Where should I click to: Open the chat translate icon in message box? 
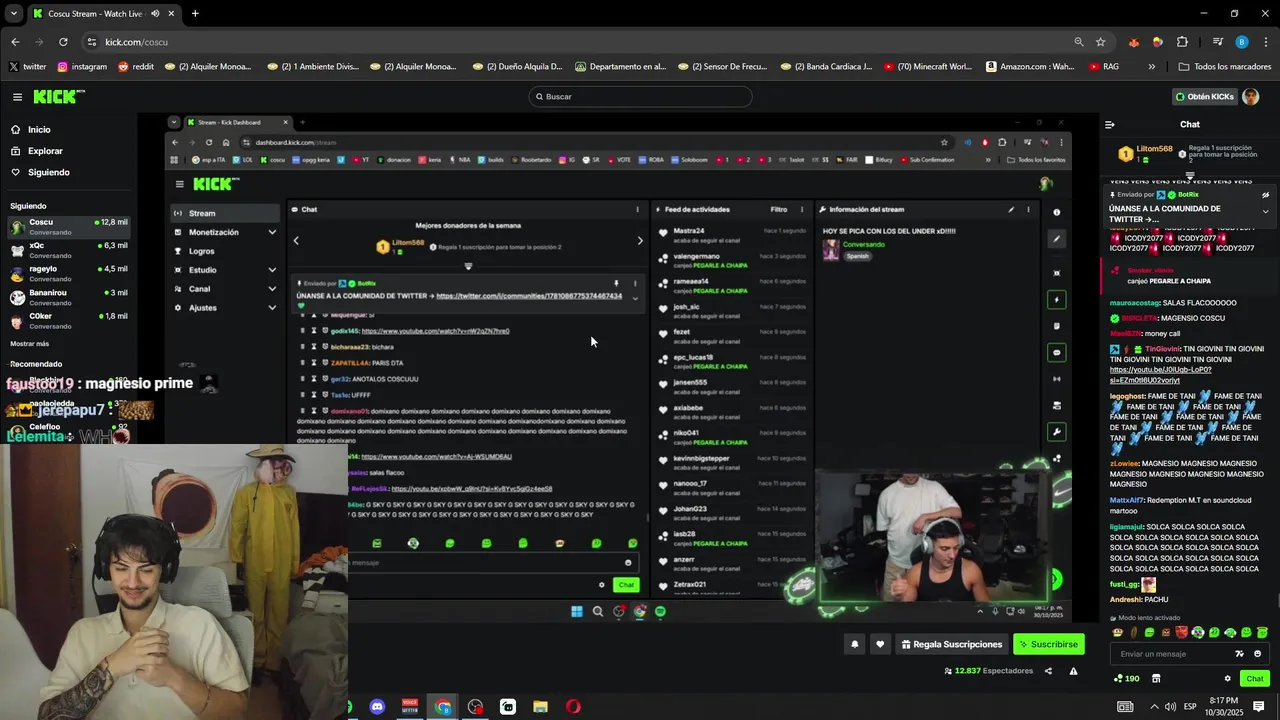point(1240,654)
